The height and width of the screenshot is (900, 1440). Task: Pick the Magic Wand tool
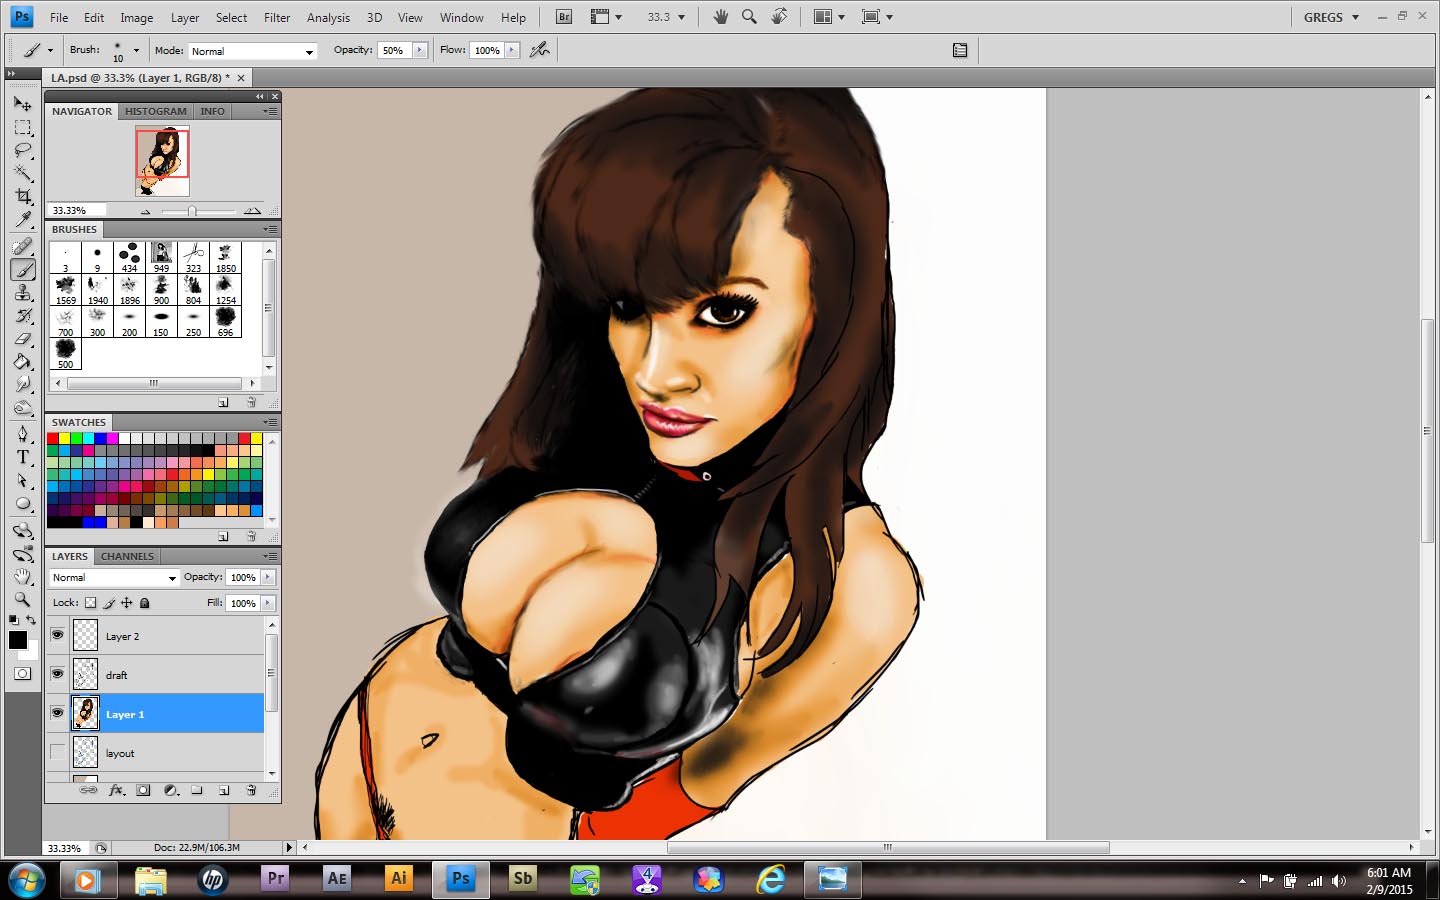[23, 173]
